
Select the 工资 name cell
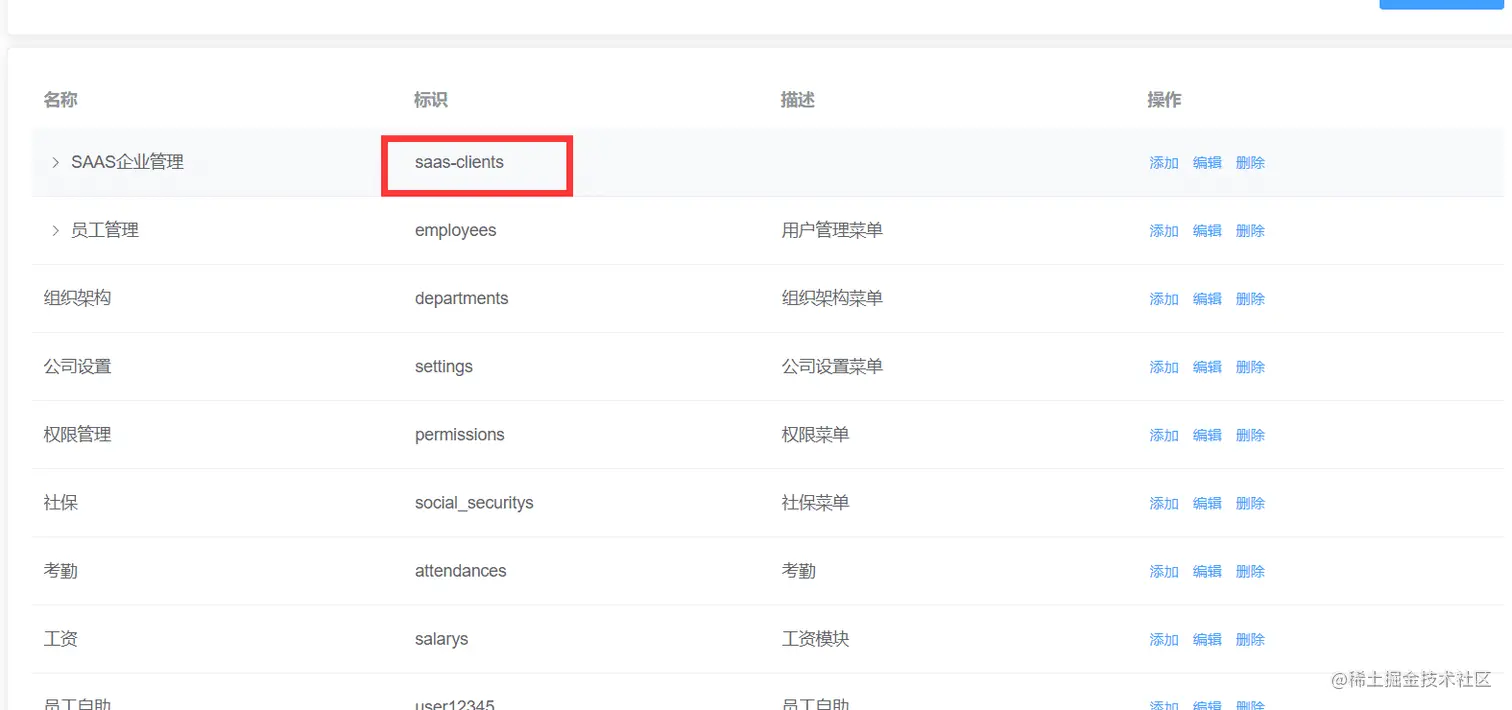tap(61, 638)
